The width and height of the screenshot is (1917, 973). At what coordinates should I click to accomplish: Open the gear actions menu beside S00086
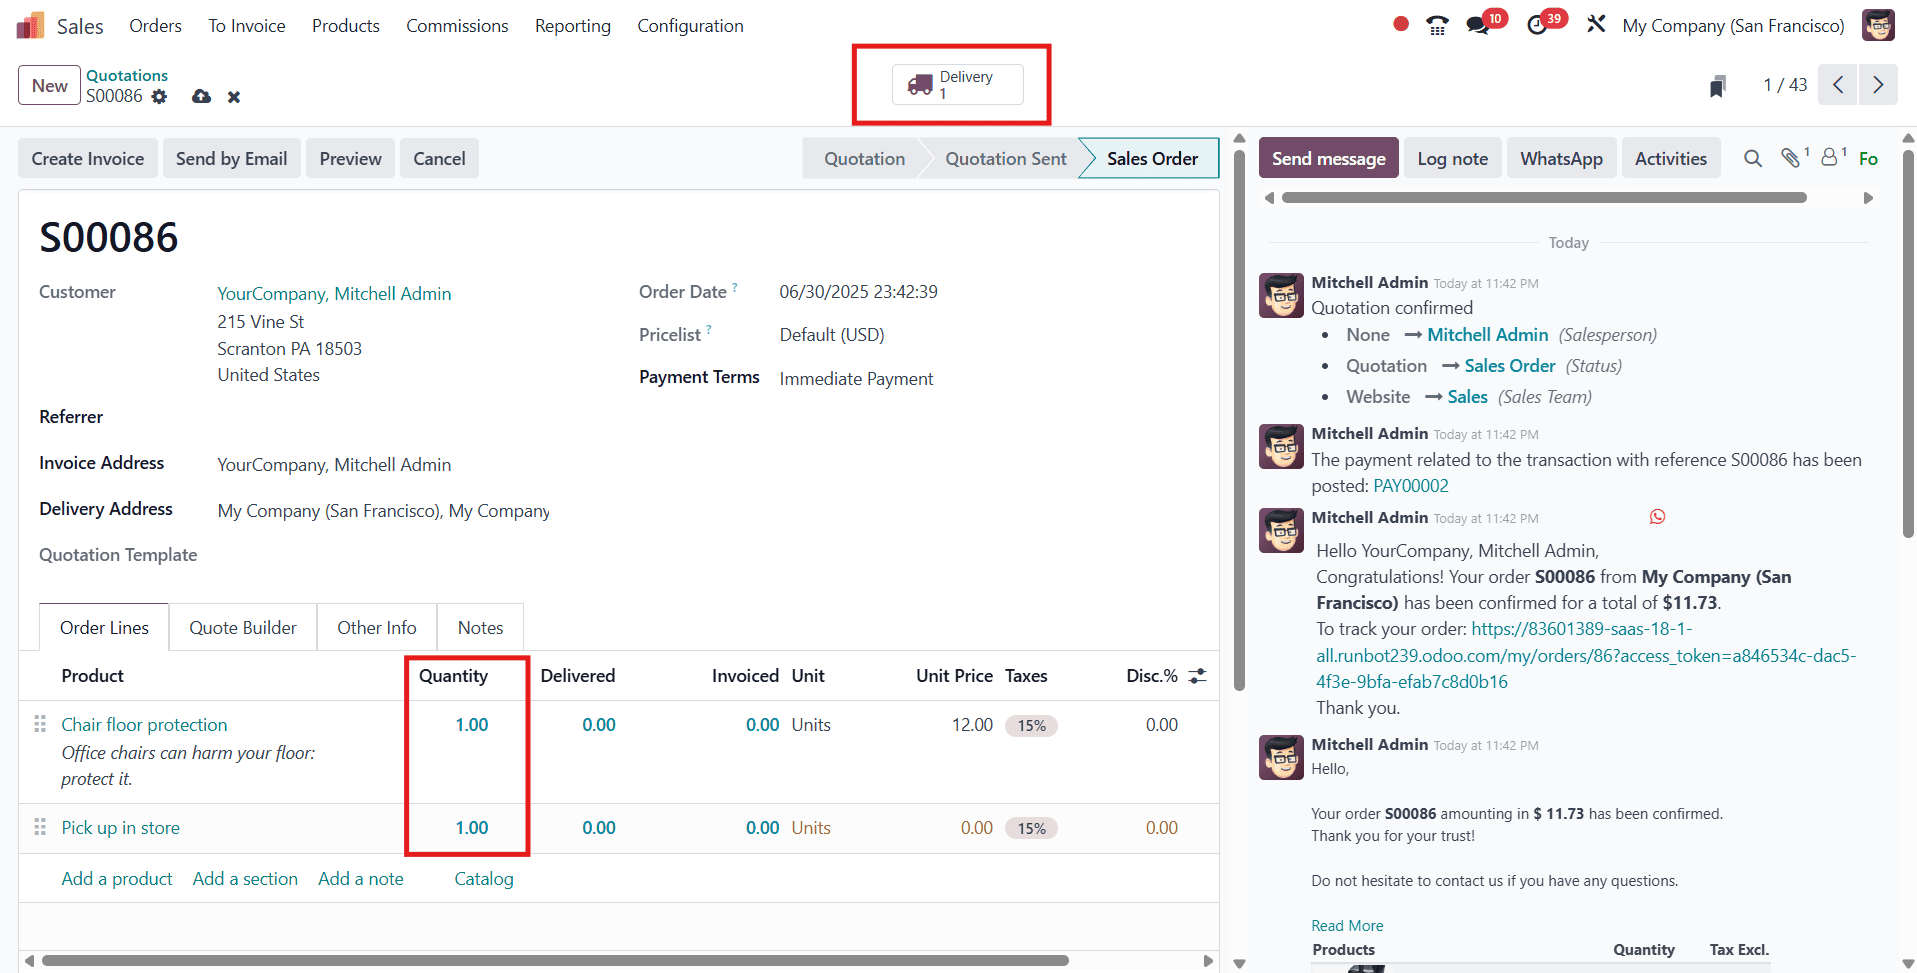159,97
